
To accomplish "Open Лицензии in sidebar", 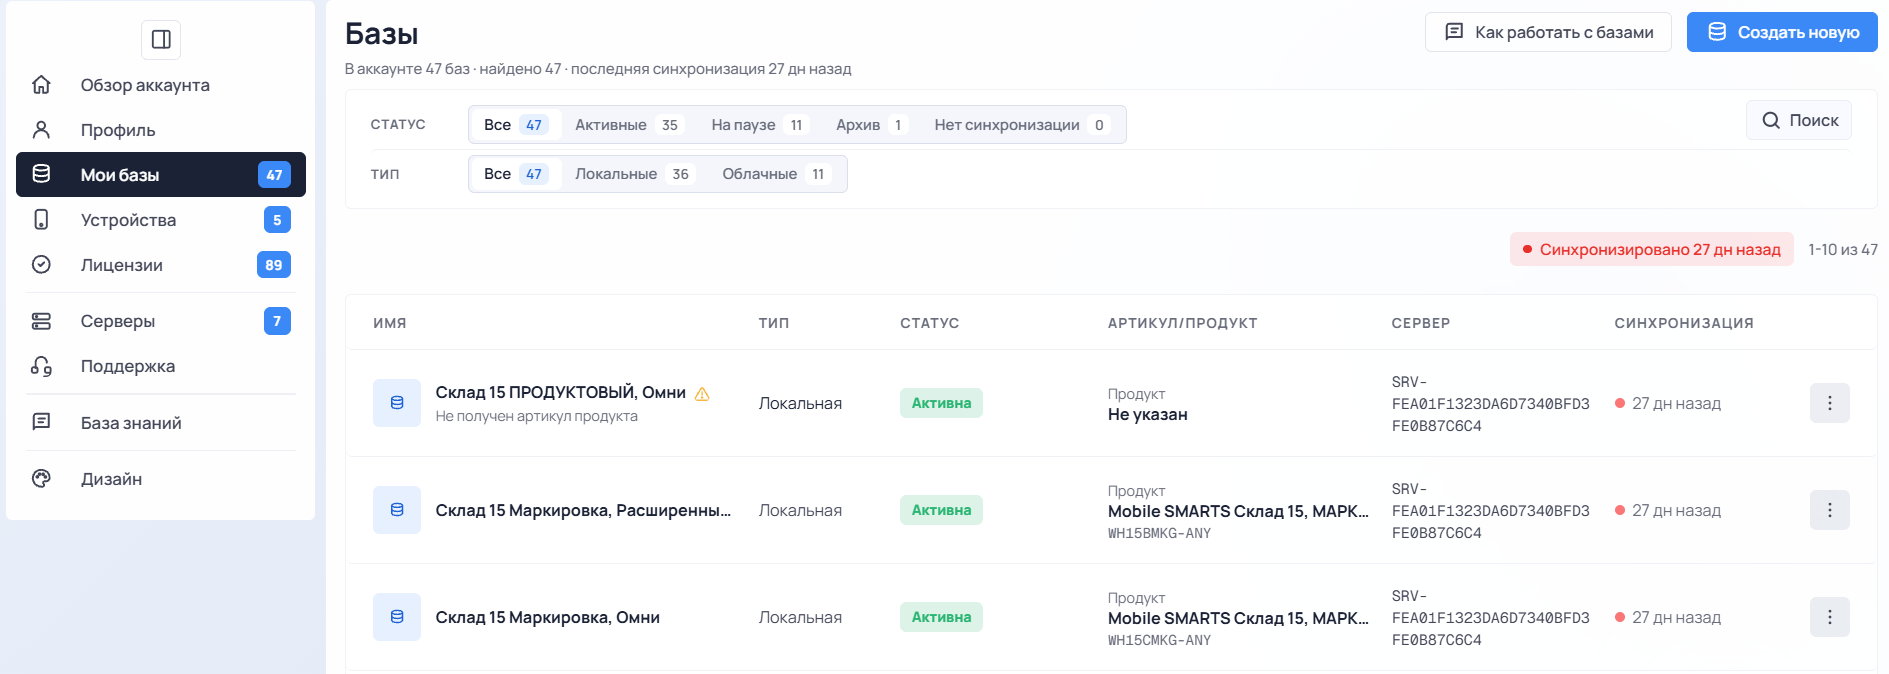I will (161, 265).
